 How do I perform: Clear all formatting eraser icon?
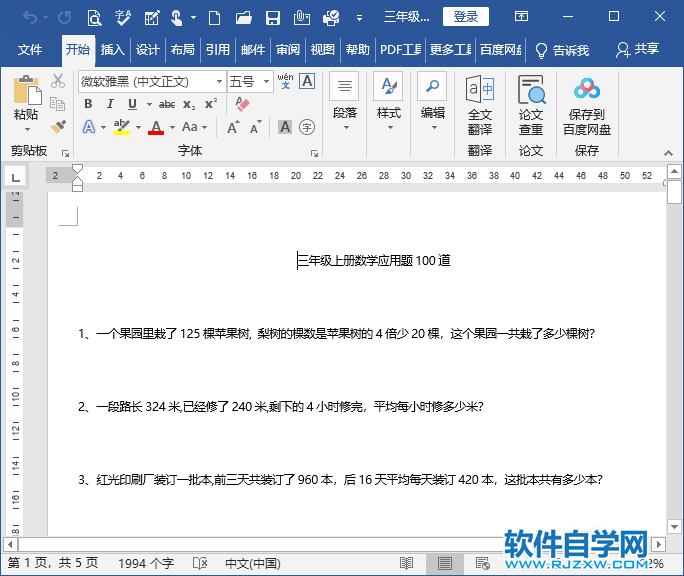point(242,104)
